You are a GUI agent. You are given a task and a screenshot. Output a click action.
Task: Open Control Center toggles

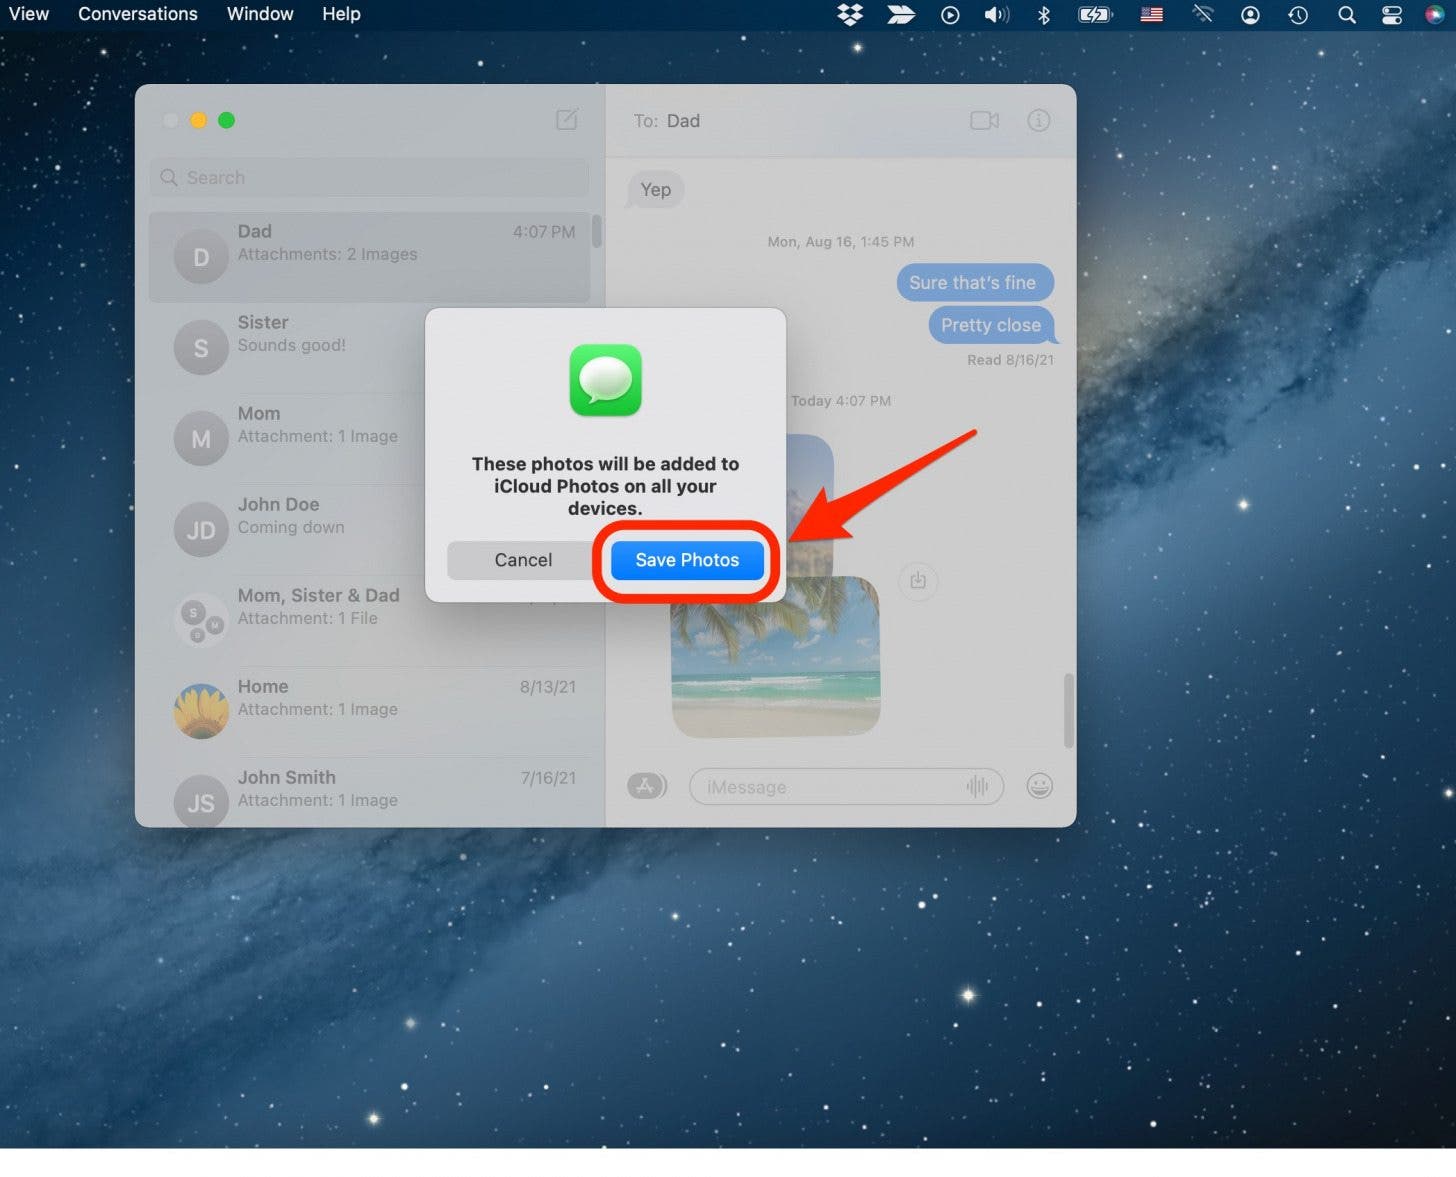click(x=1391, y=14)
